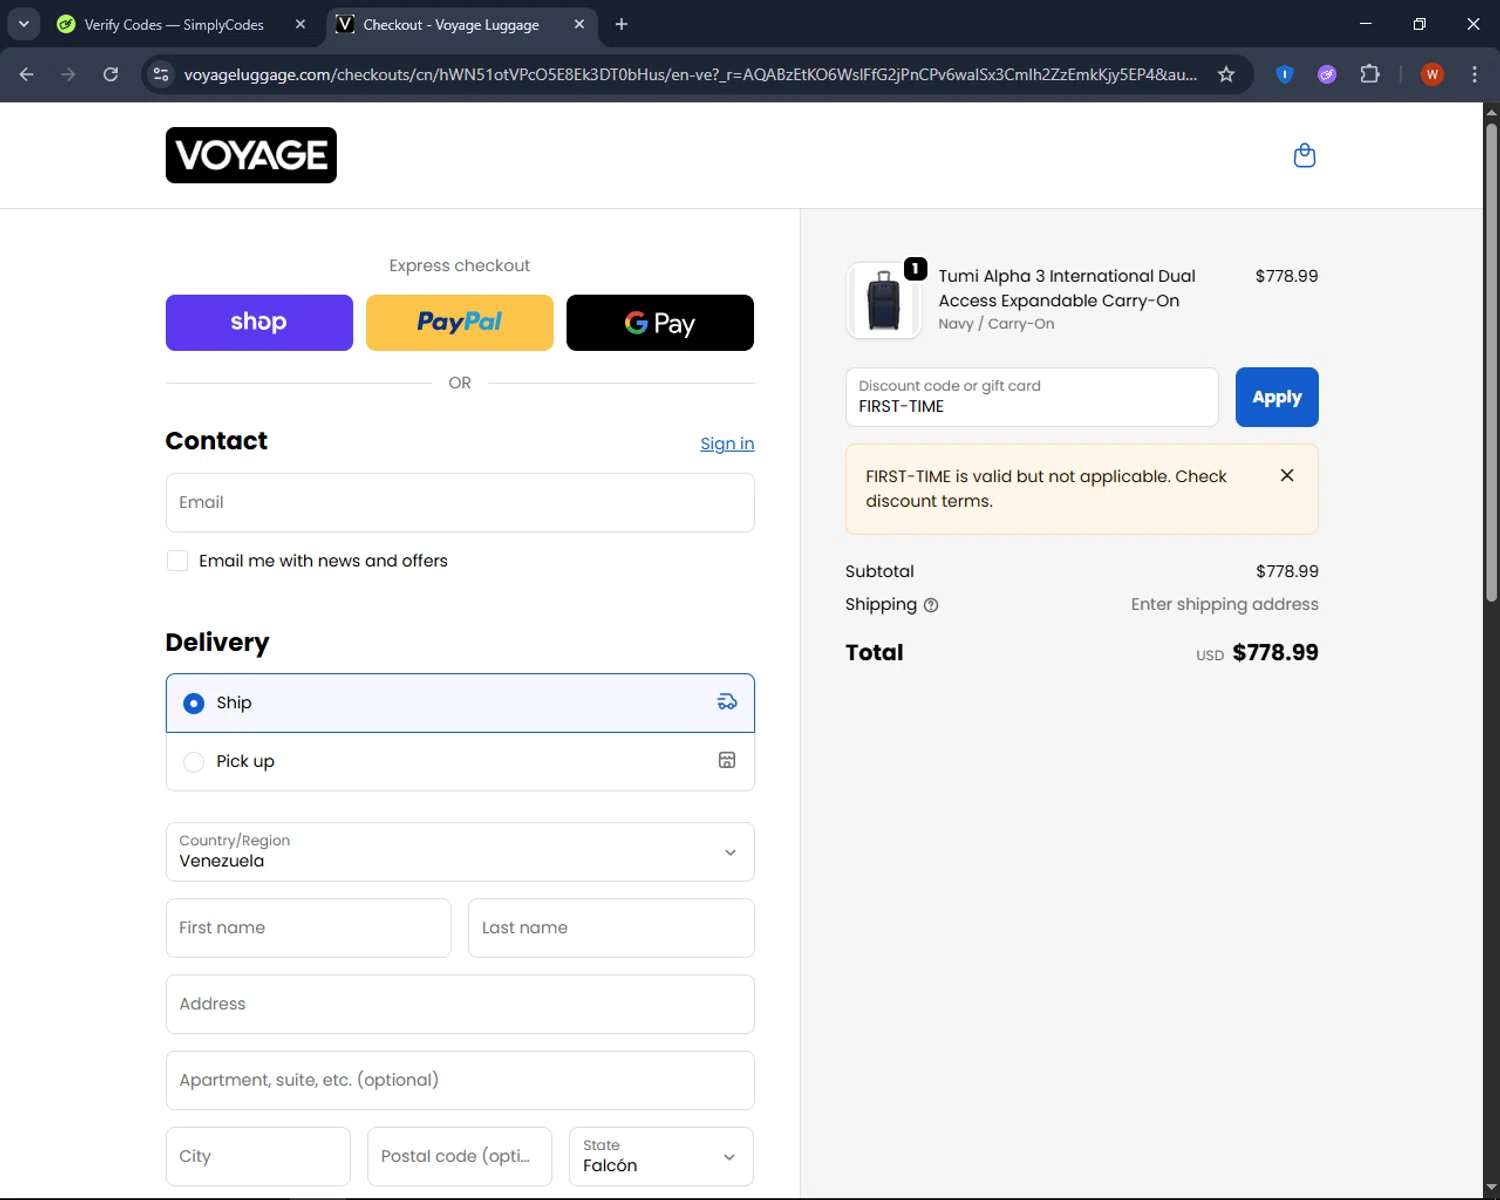
Task: Focus the Address field
Action: pos(460,1004)
